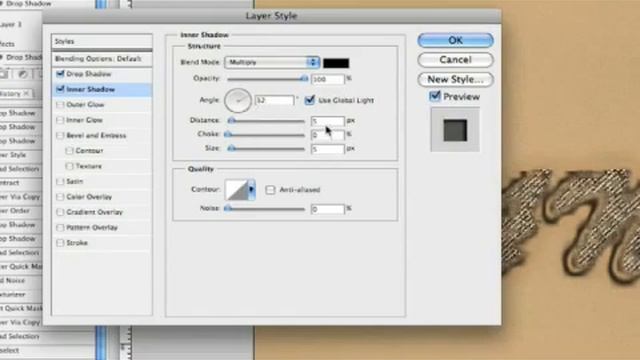Open the black shadow color swatch

click(336, 63)
